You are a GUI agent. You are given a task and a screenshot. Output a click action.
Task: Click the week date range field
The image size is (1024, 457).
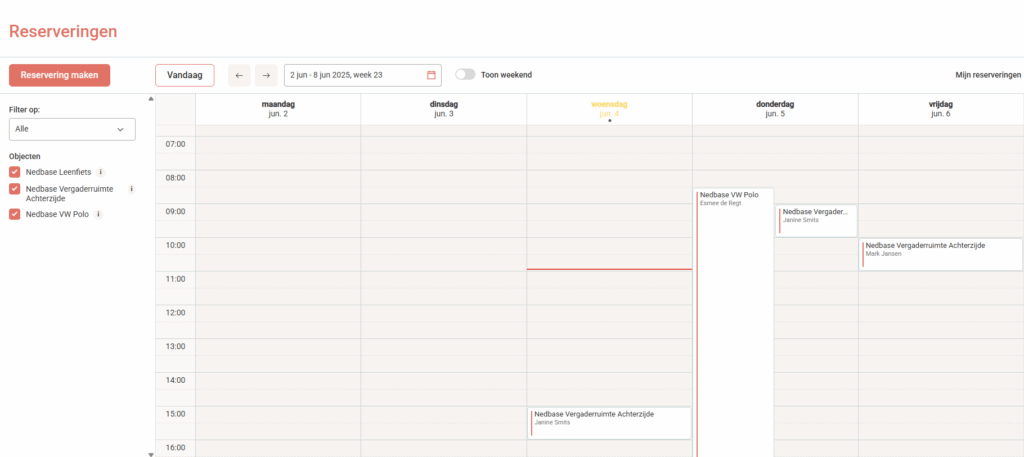tap(350, 75)
